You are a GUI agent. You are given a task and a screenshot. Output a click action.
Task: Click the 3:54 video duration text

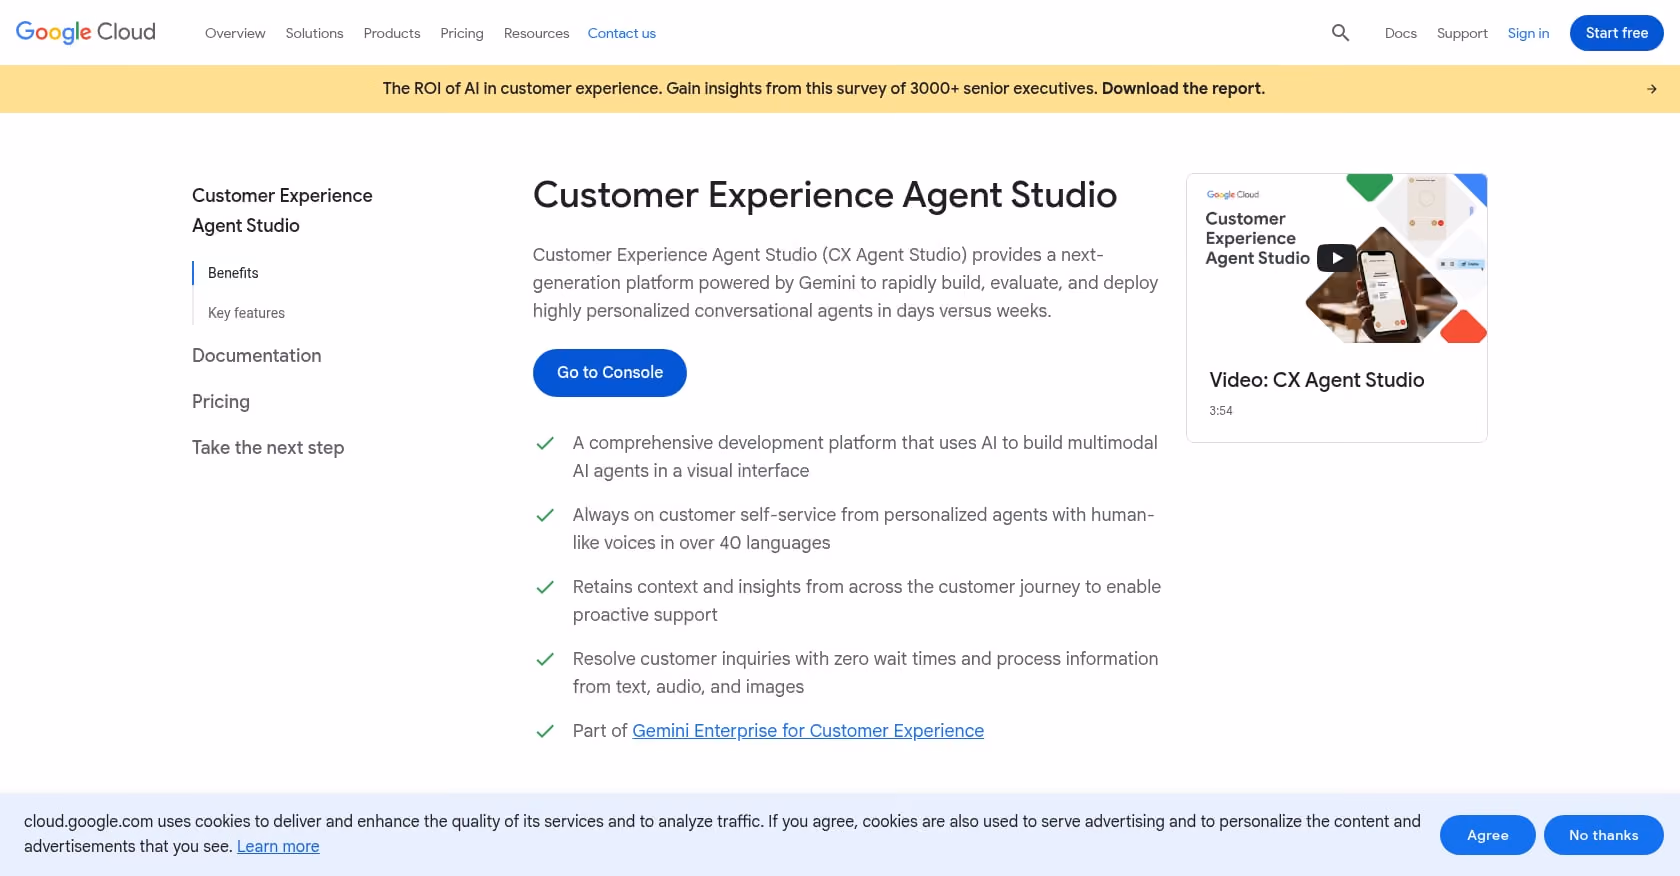1221,411
